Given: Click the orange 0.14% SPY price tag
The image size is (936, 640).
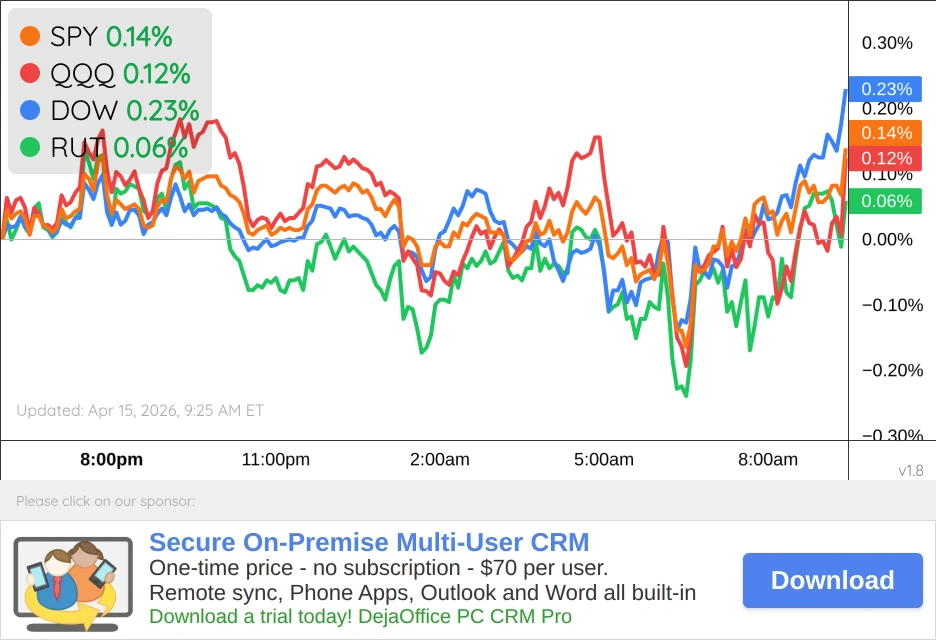Looking at the screenshot, I should coord(886,132).
